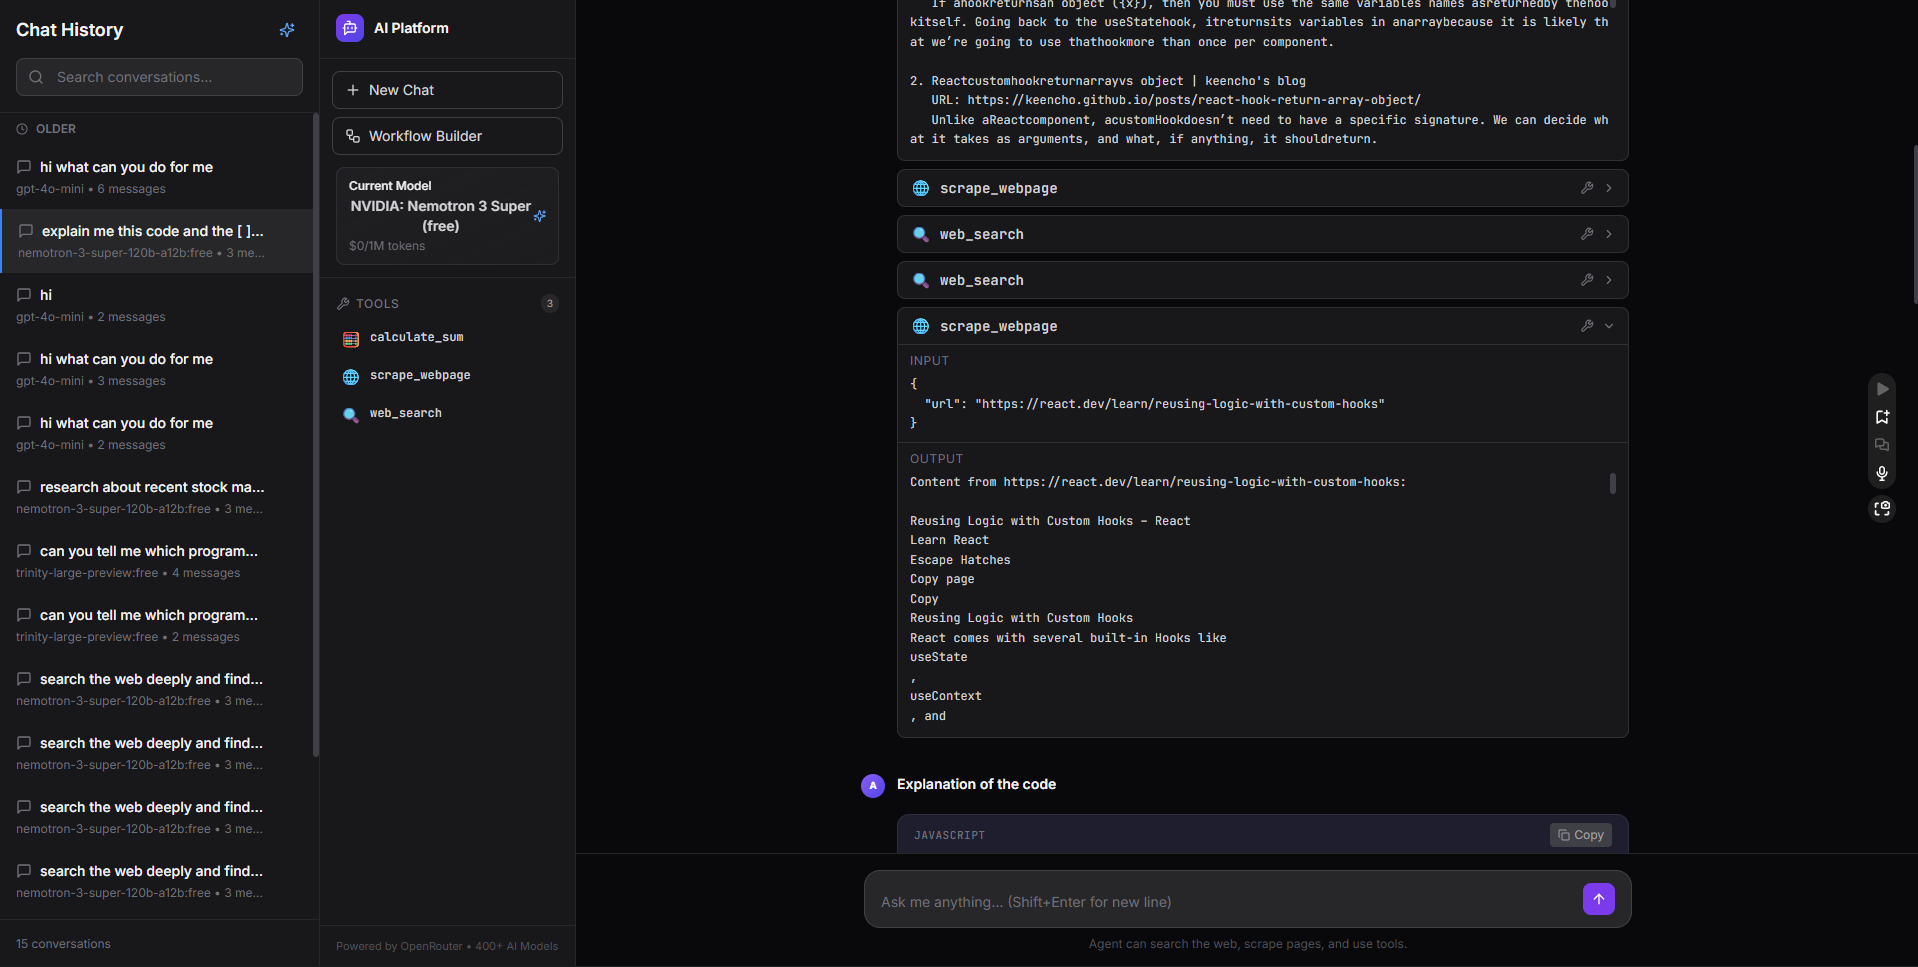Image resolution: width=1918 pixels, height=967 pixels.
Task: Click the New Chat button
Action: pyautogui.click(x=447, y=90)
